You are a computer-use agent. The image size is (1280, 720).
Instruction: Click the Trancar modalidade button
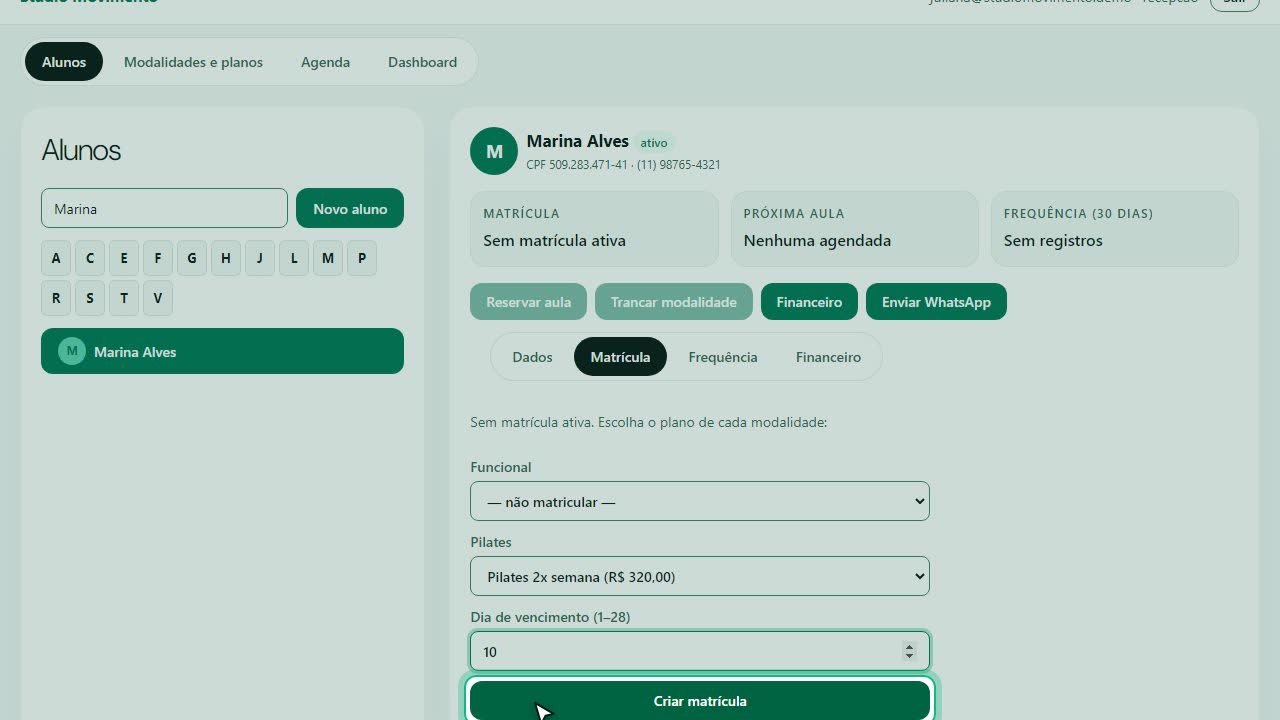pyautogui.click(x=674, y=302)
